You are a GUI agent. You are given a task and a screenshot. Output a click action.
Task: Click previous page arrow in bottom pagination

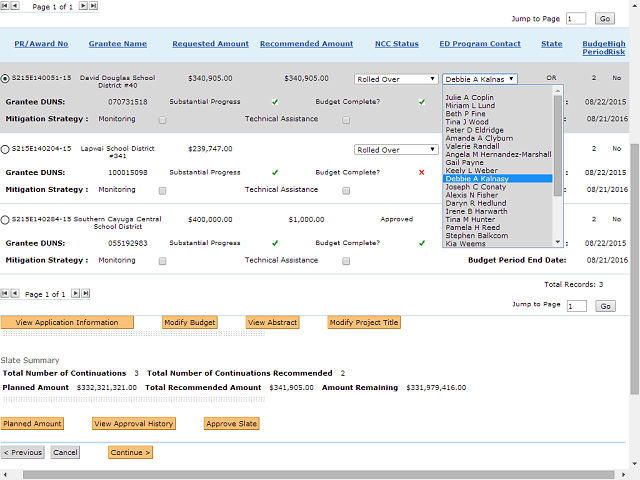point(14,294)
